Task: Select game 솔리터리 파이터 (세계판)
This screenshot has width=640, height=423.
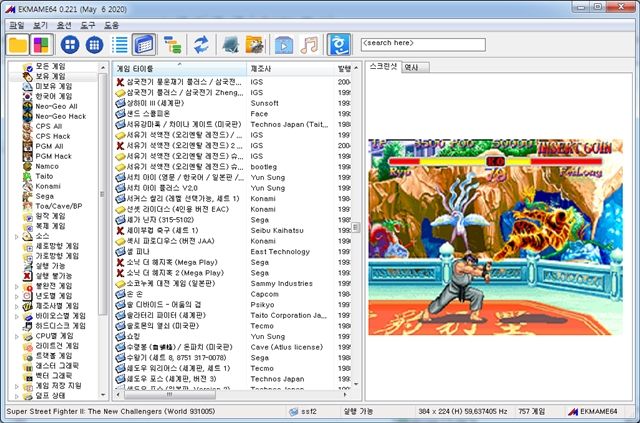Action: pos(166,315)
